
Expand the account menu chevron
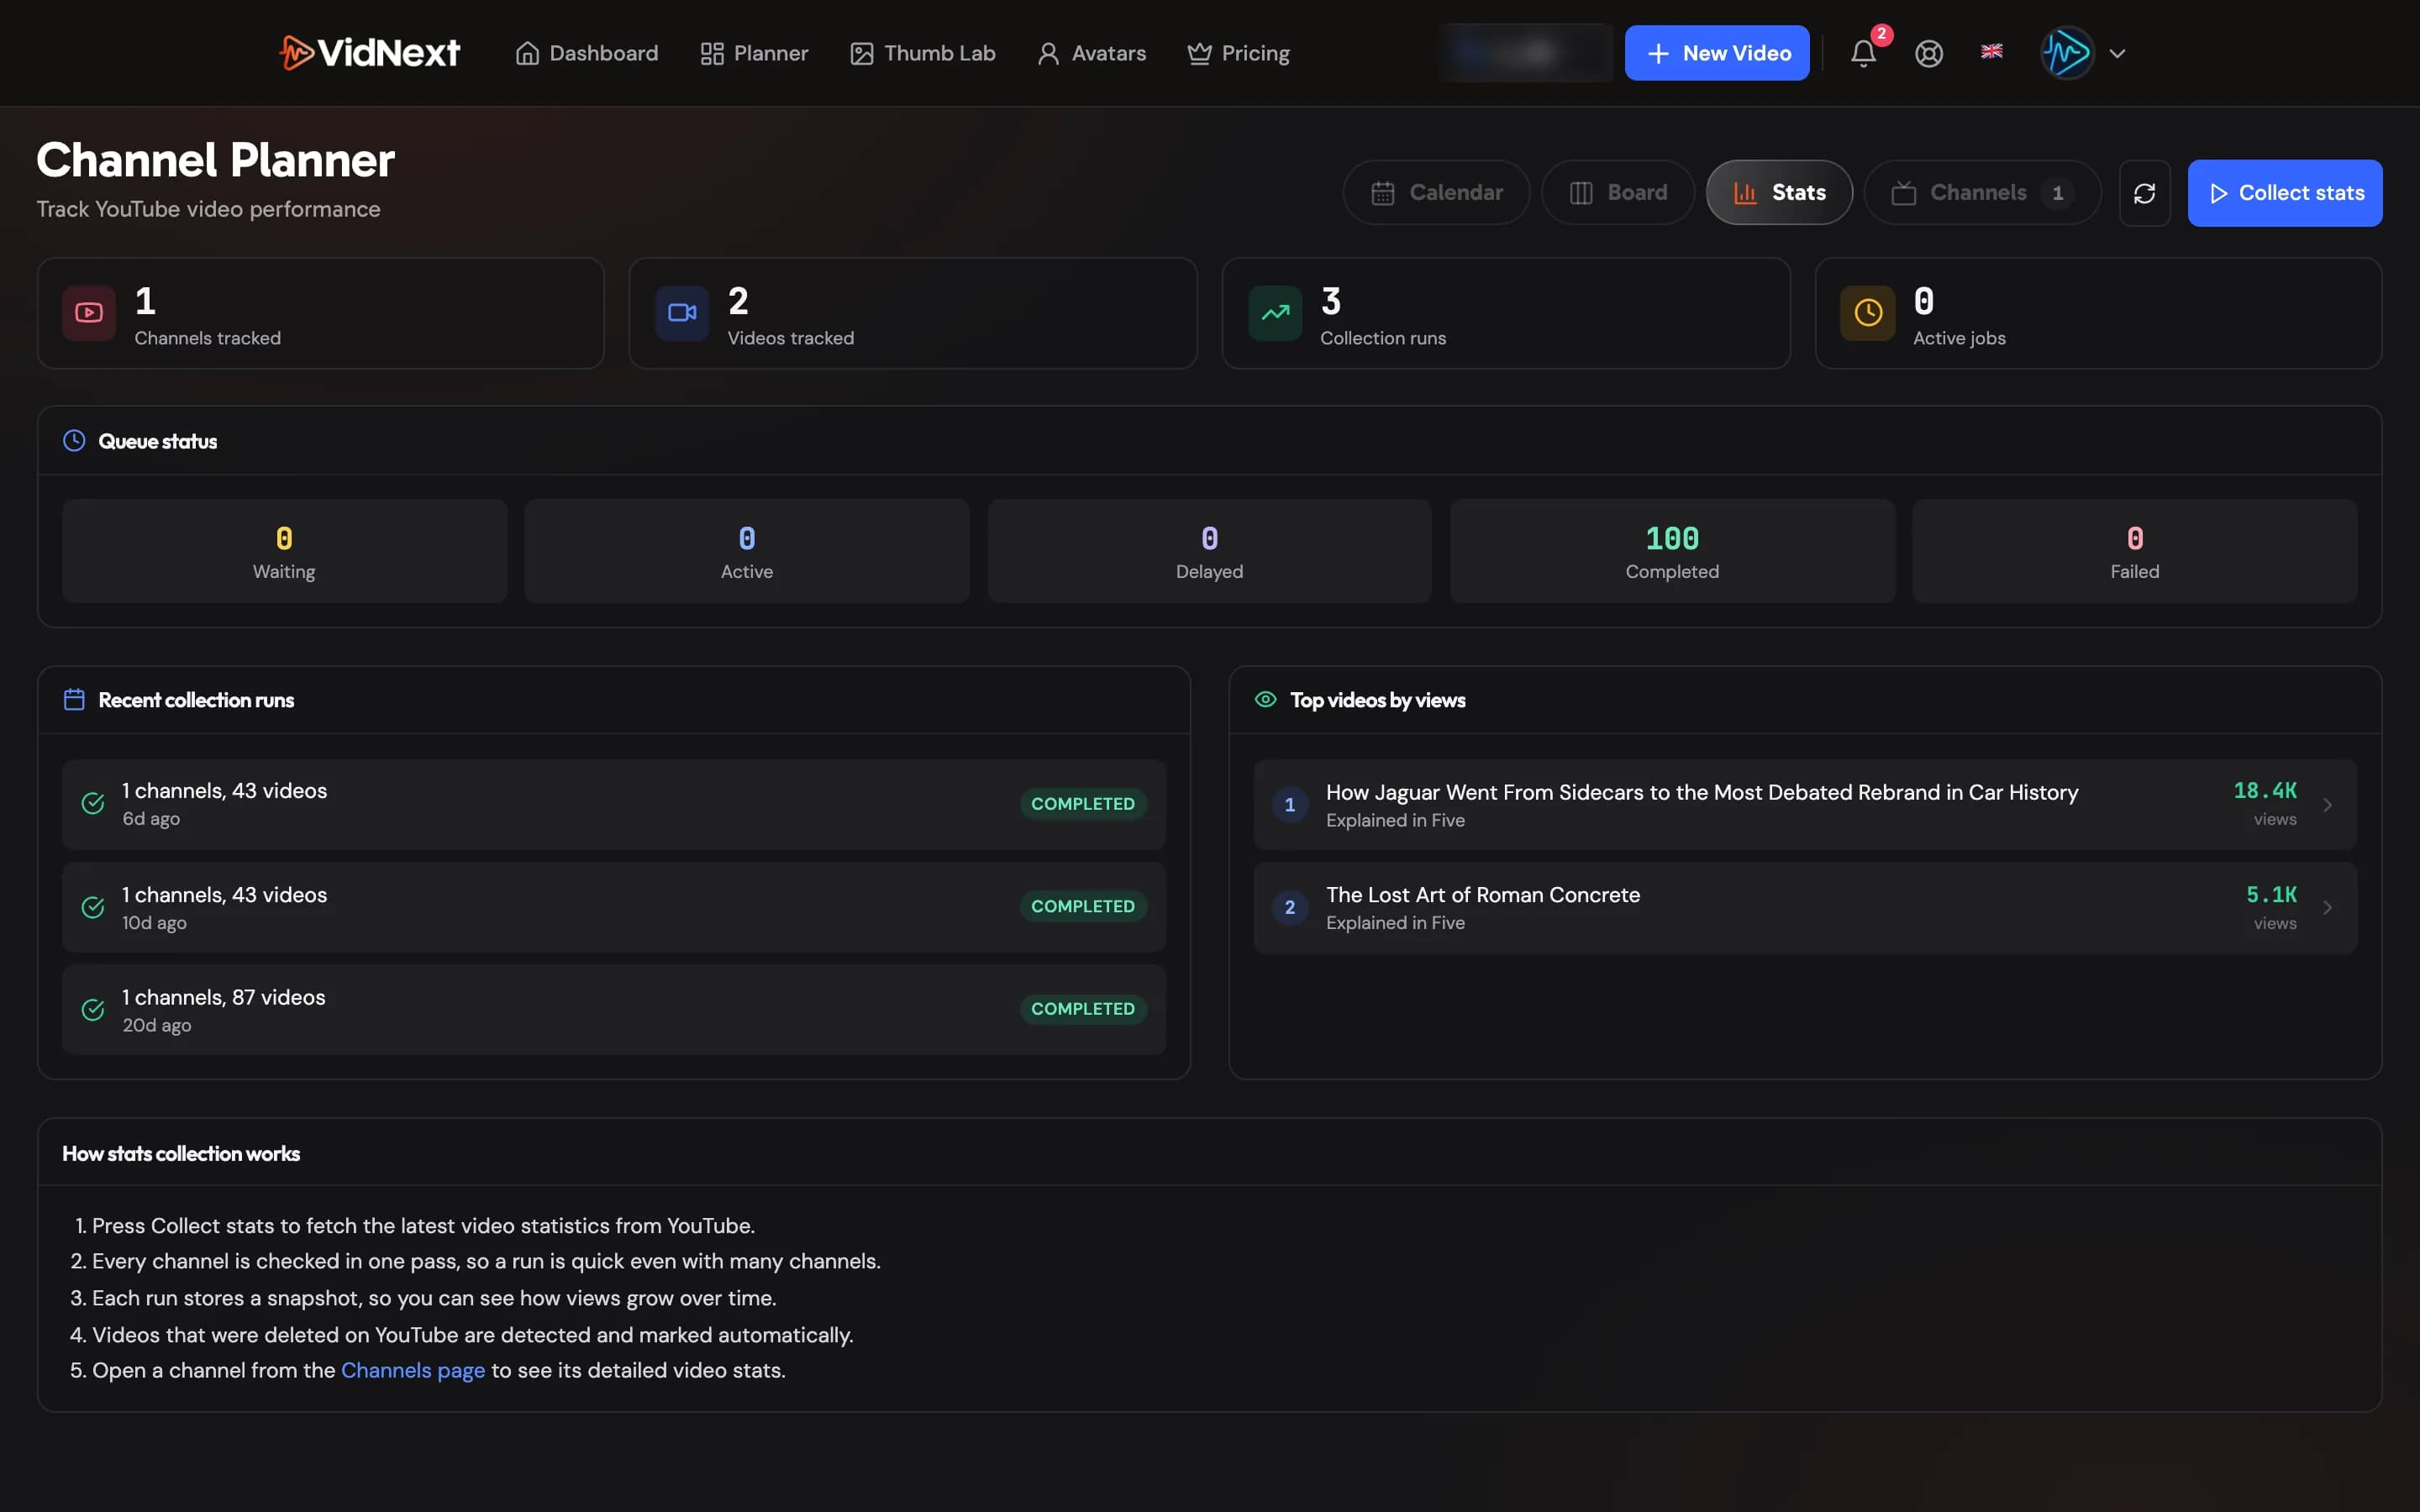tap(2117, 53)
